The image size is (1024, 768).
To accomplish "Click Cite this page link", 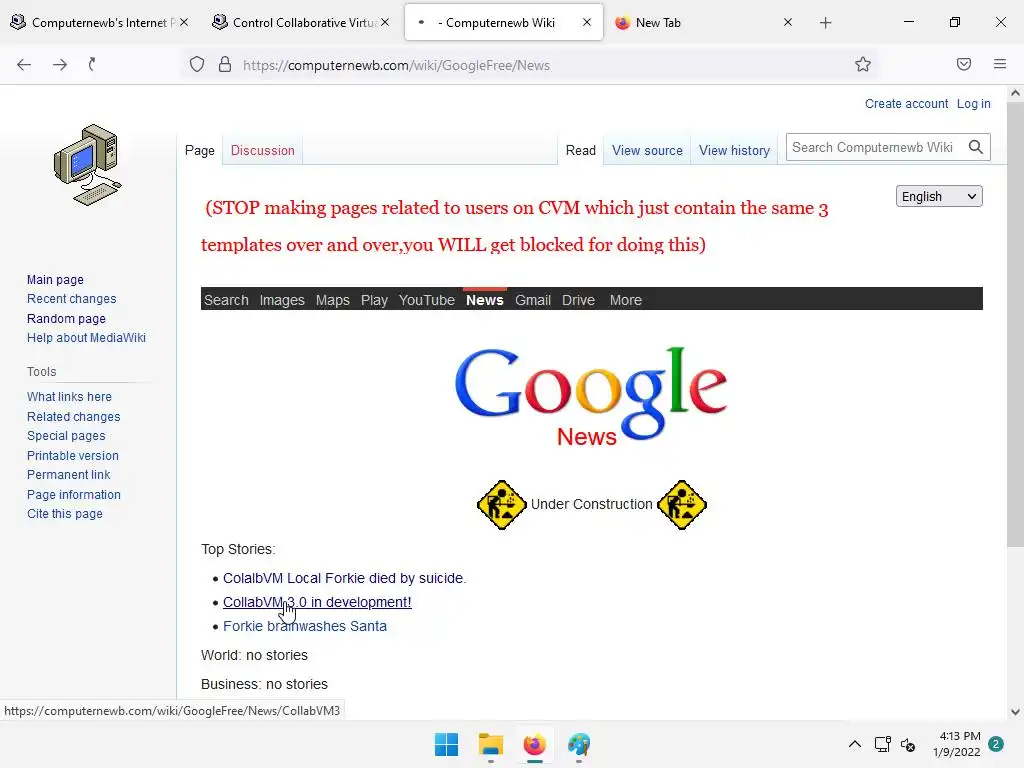I will coord(65,514).
